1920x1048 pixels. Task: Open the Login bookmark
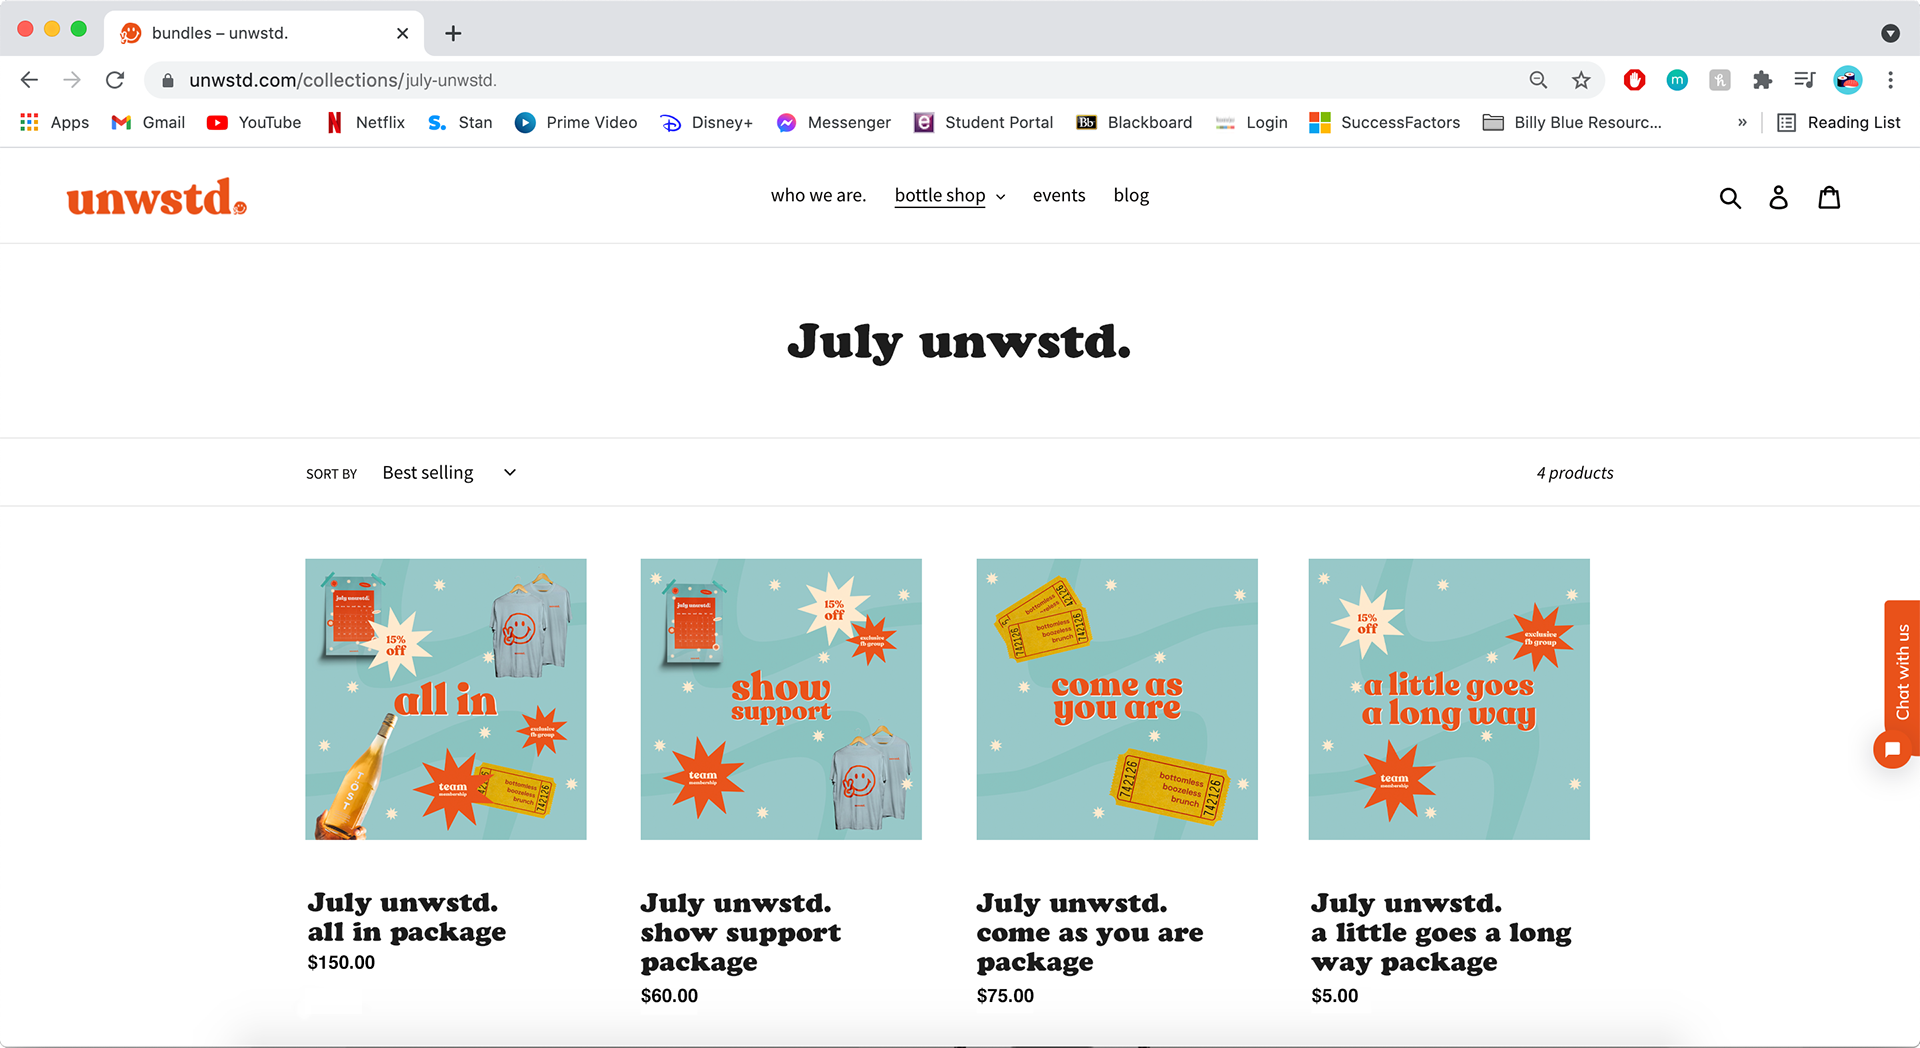(1251, 122)
